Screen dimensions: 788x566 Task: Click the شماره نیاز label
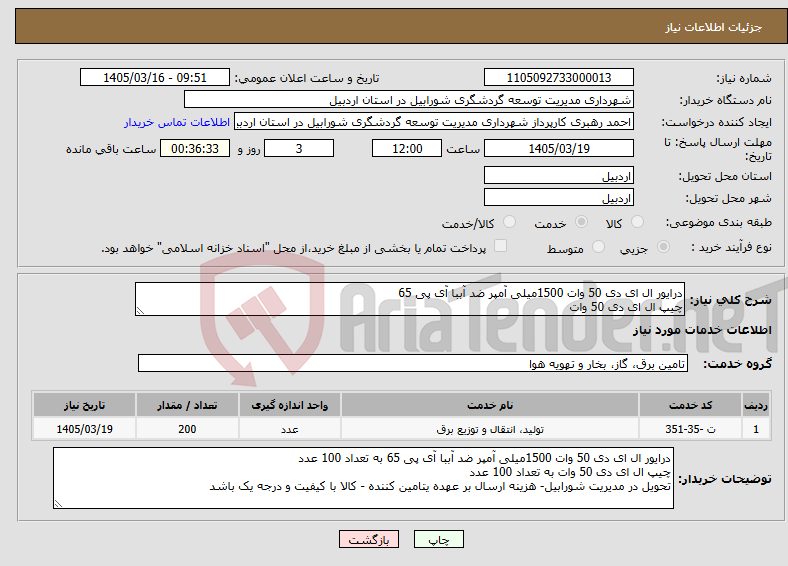click(744, 78)
